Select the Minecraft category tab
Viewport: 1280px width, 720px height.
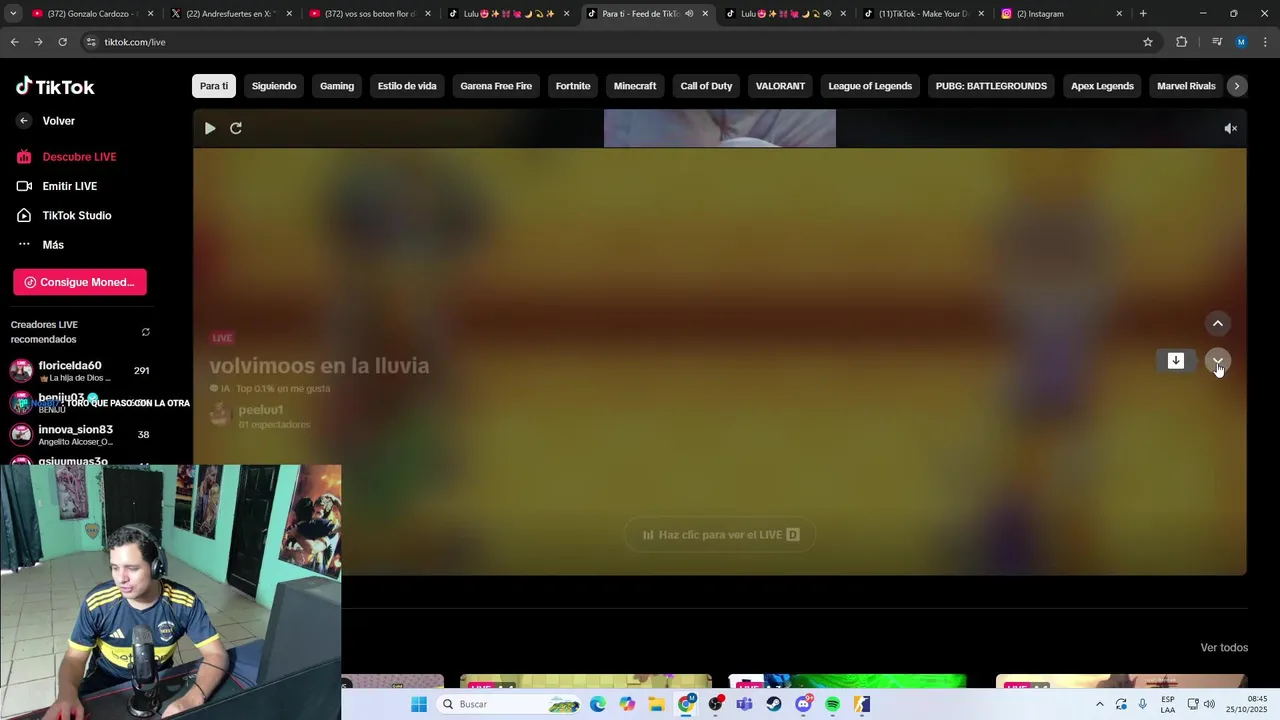[635, 86]
